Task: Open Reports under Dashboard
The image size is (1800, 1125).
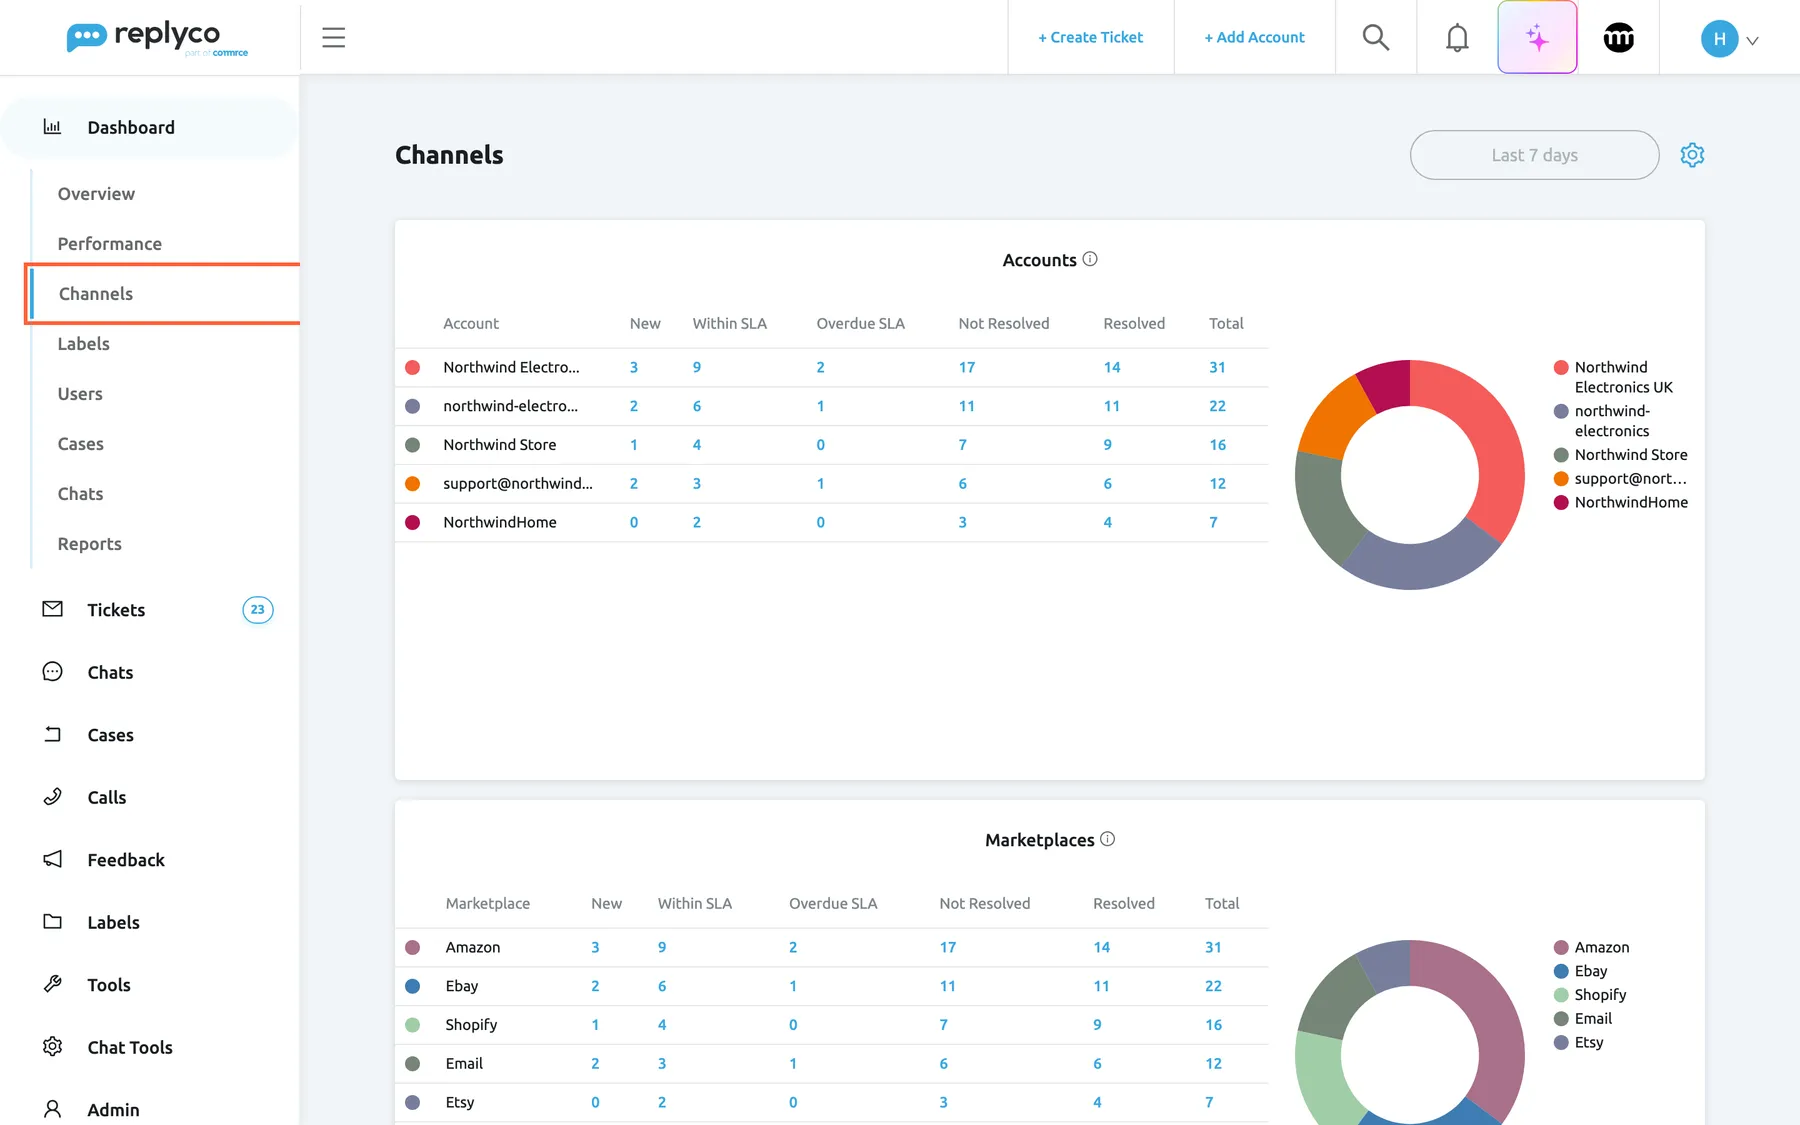Action: point(90,544)
